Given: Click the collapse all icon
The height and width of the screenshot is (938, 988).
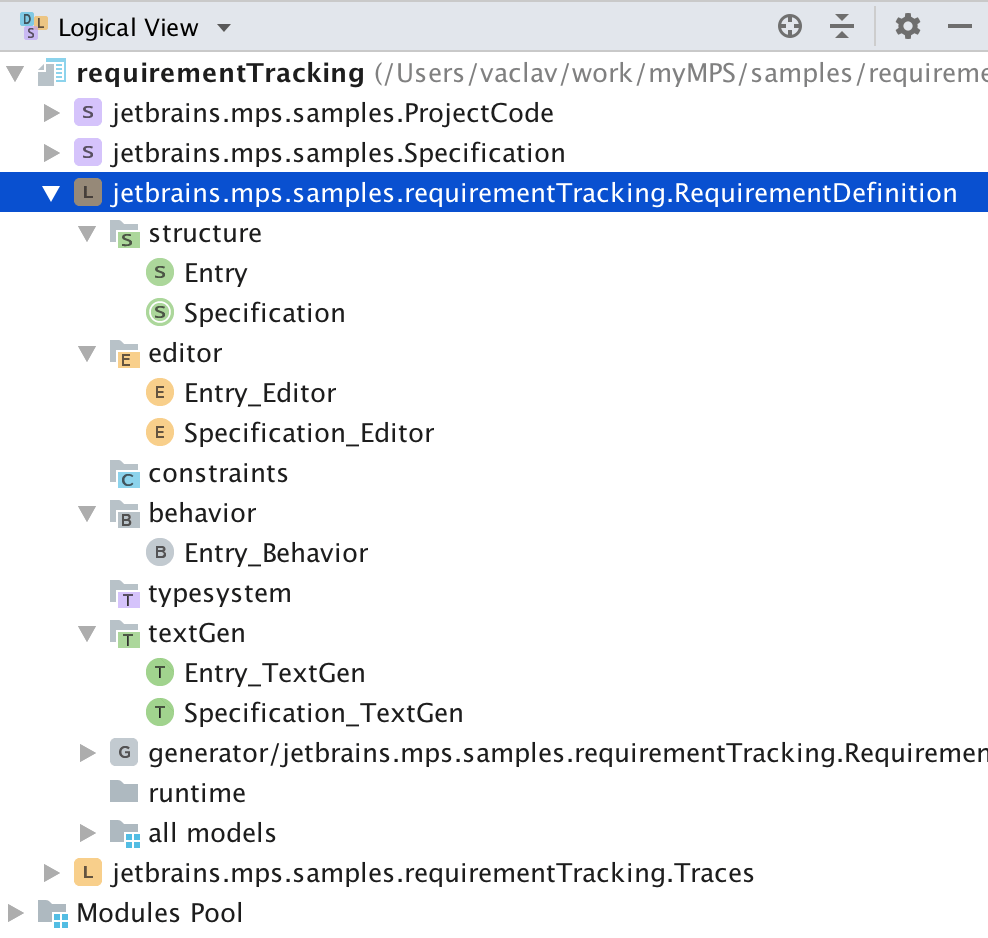Looking at the screenshot, I should [842, 27].
